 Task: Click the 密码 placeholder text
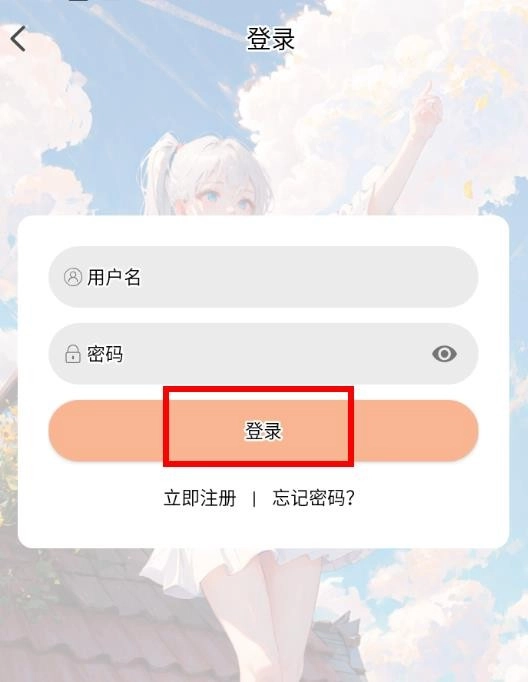coord(105,354)
